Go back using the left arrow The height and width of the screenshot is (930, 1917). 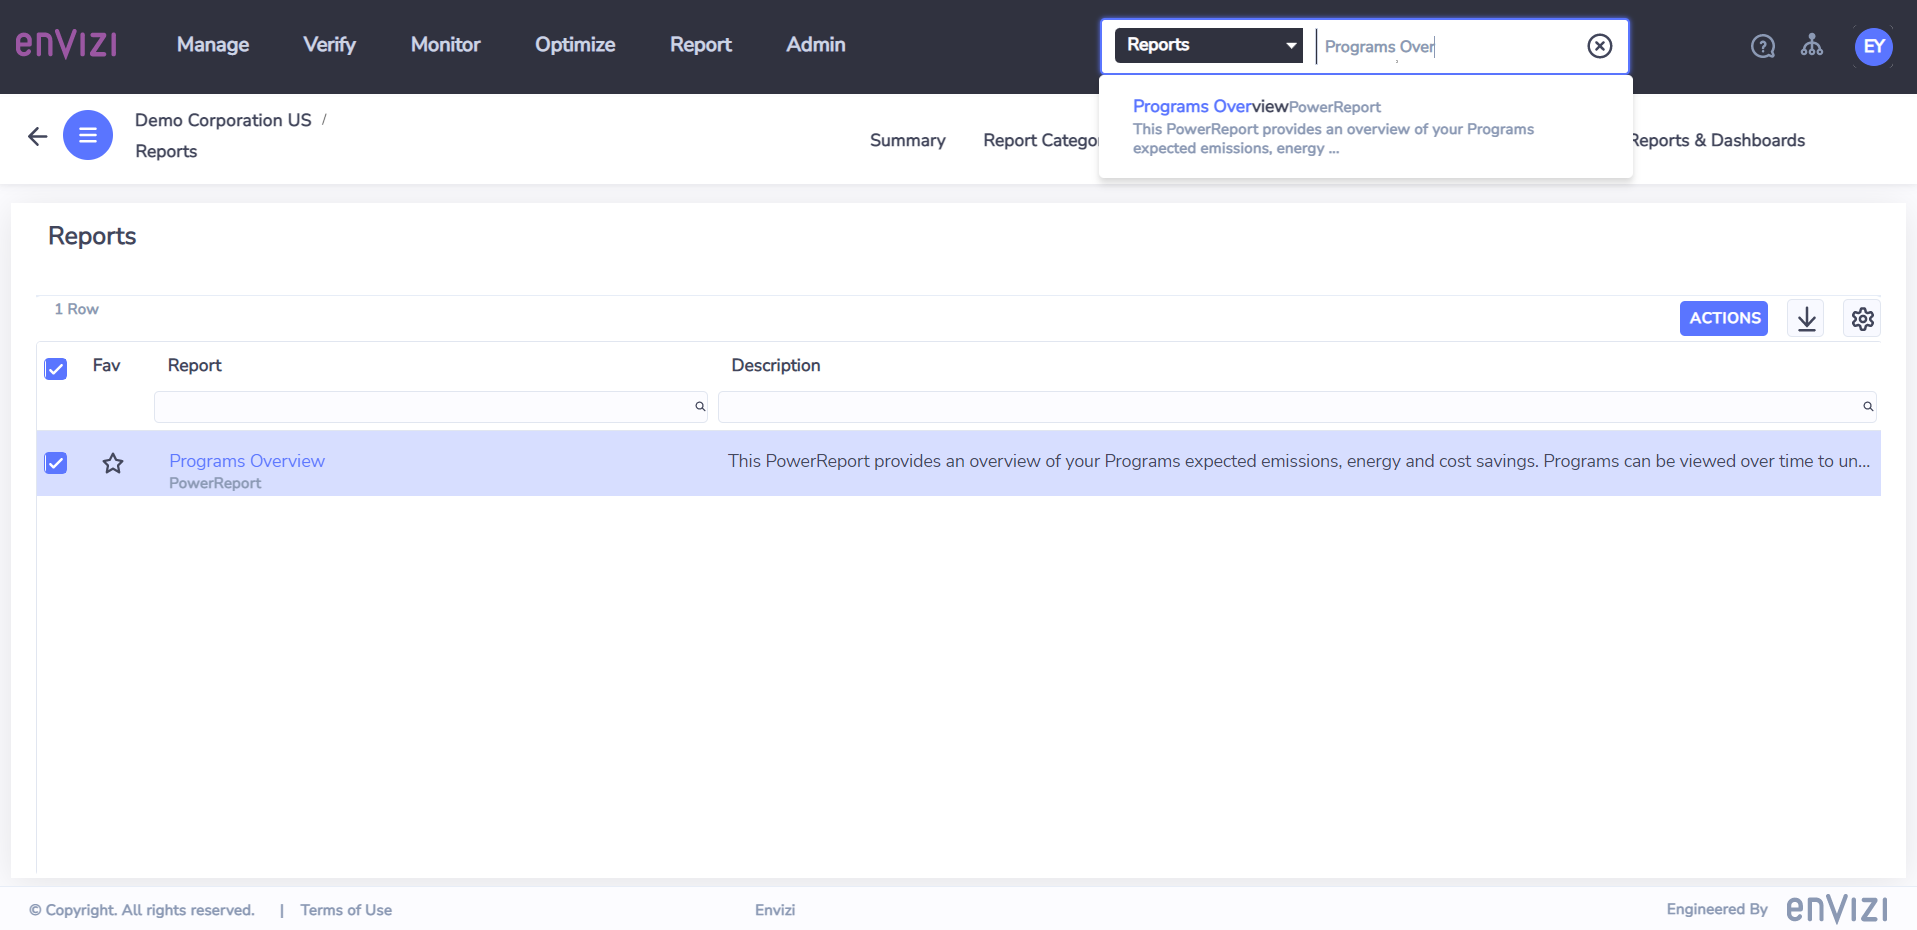[38, 136]
